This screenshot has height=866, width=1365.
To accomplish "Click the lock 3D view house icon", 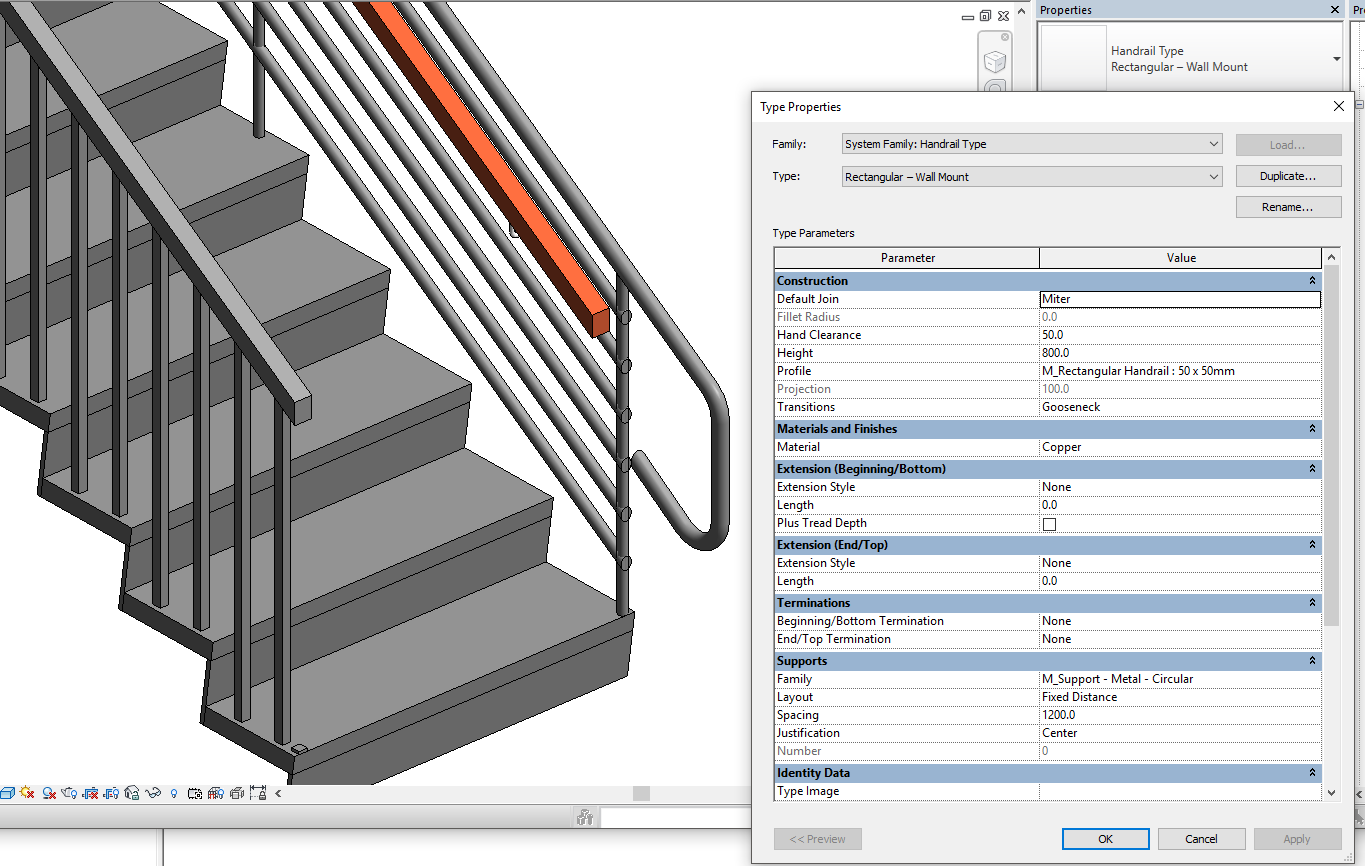I will (132, 793).
